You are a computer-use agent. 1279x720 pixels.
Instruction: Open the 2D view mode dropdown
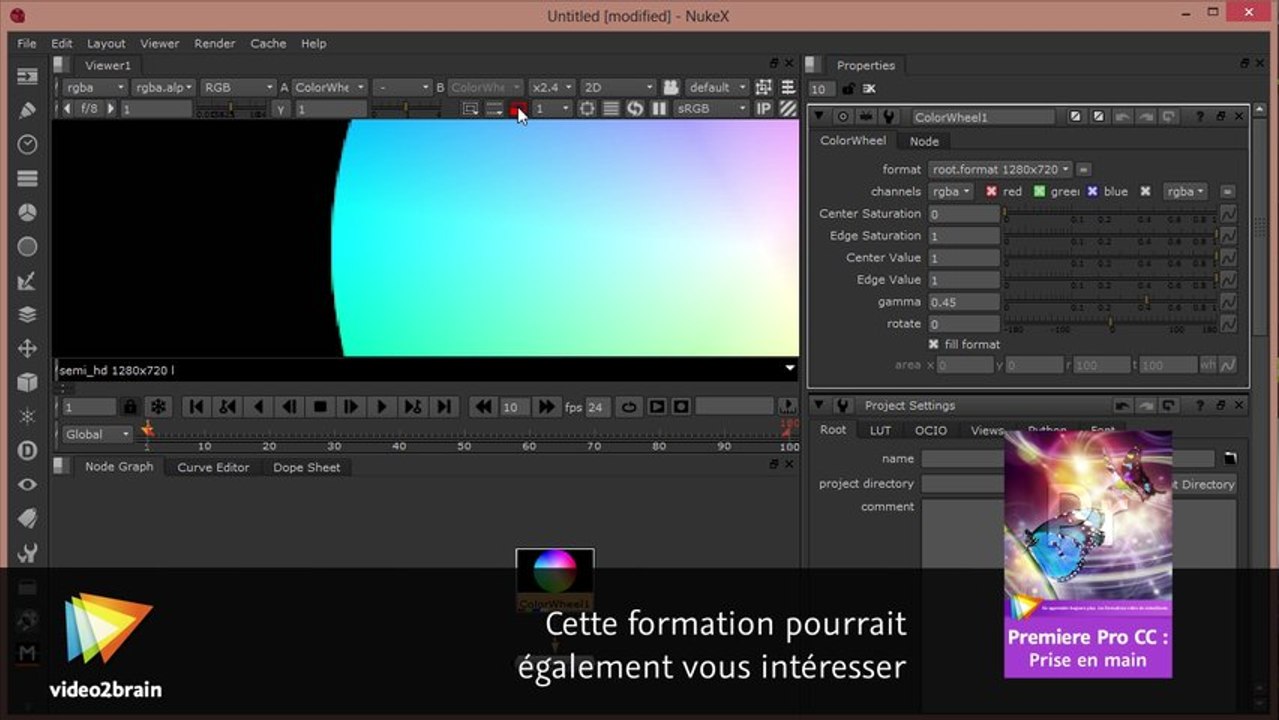[x=618, y=87]
